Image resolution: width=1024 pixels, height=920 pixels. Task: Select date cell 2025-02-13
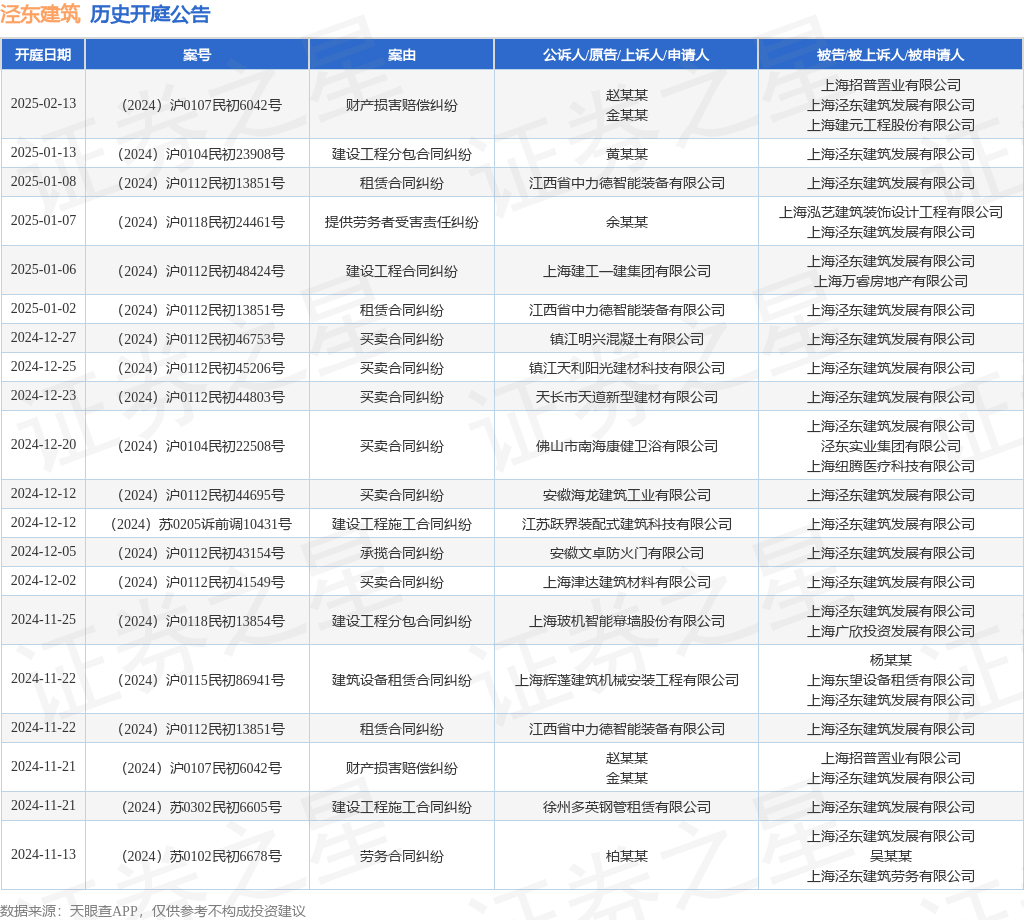[43, 104]
